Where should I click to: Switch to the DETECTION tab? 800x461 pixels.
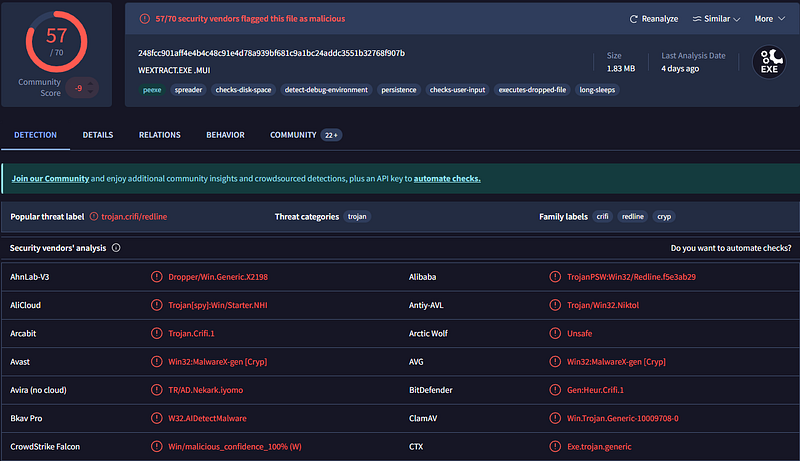35,135
